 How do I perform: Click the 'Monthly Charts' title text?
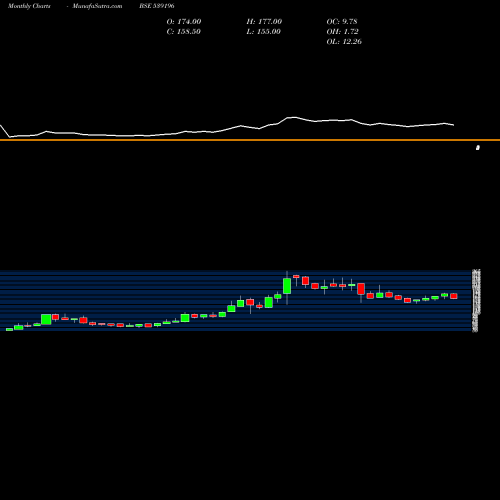point(29,6)
